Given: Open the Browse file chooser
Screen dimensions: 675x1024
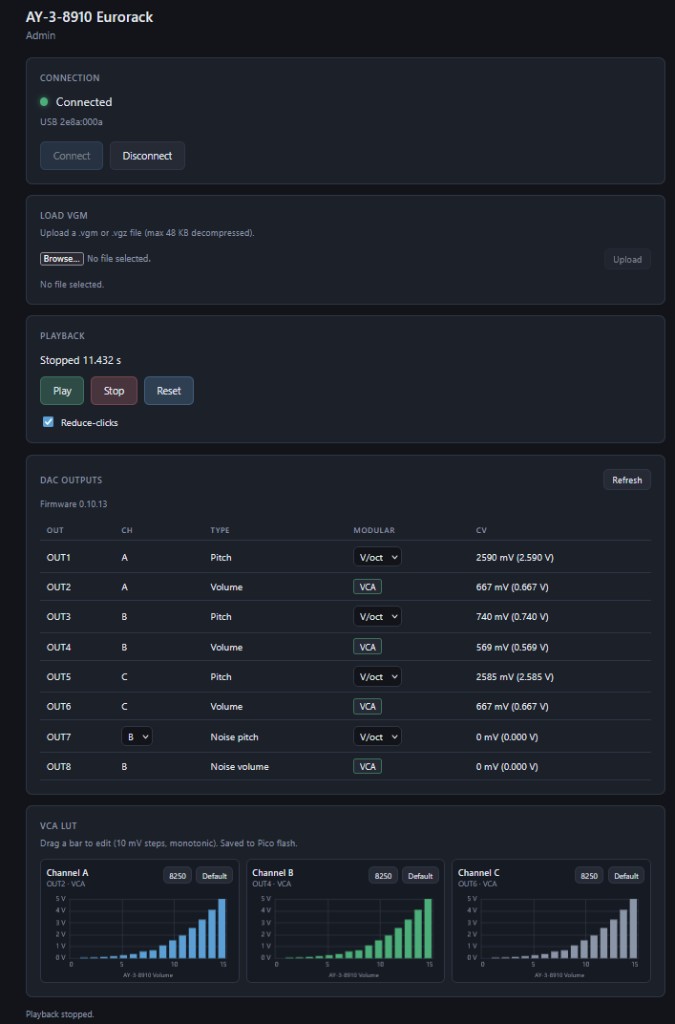Looking at the screenshot, I should [x=61, y=259].
